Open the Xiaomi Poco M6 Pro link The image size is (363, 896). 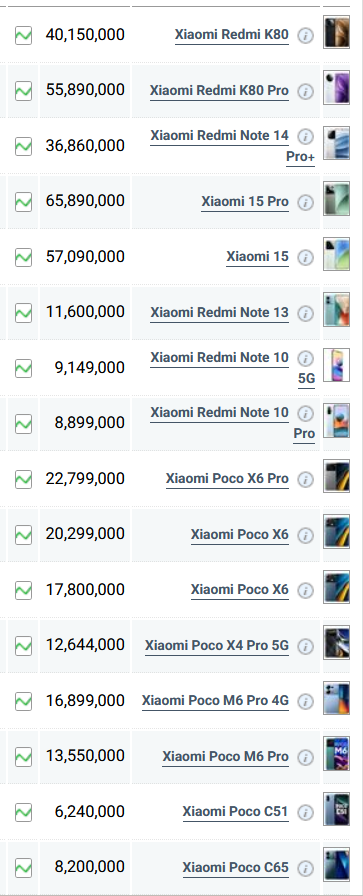point(225,757)
